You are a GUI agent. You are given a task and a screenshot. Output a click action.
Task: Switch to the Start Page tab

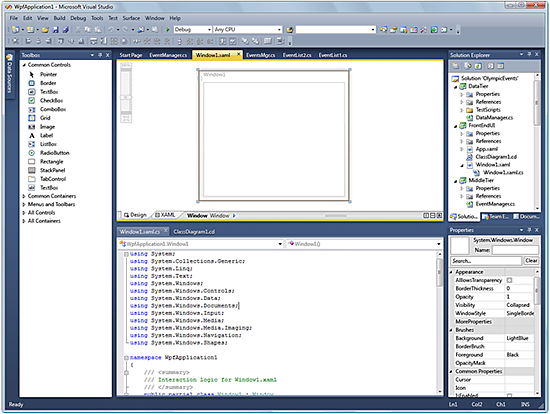coord(131,55)
